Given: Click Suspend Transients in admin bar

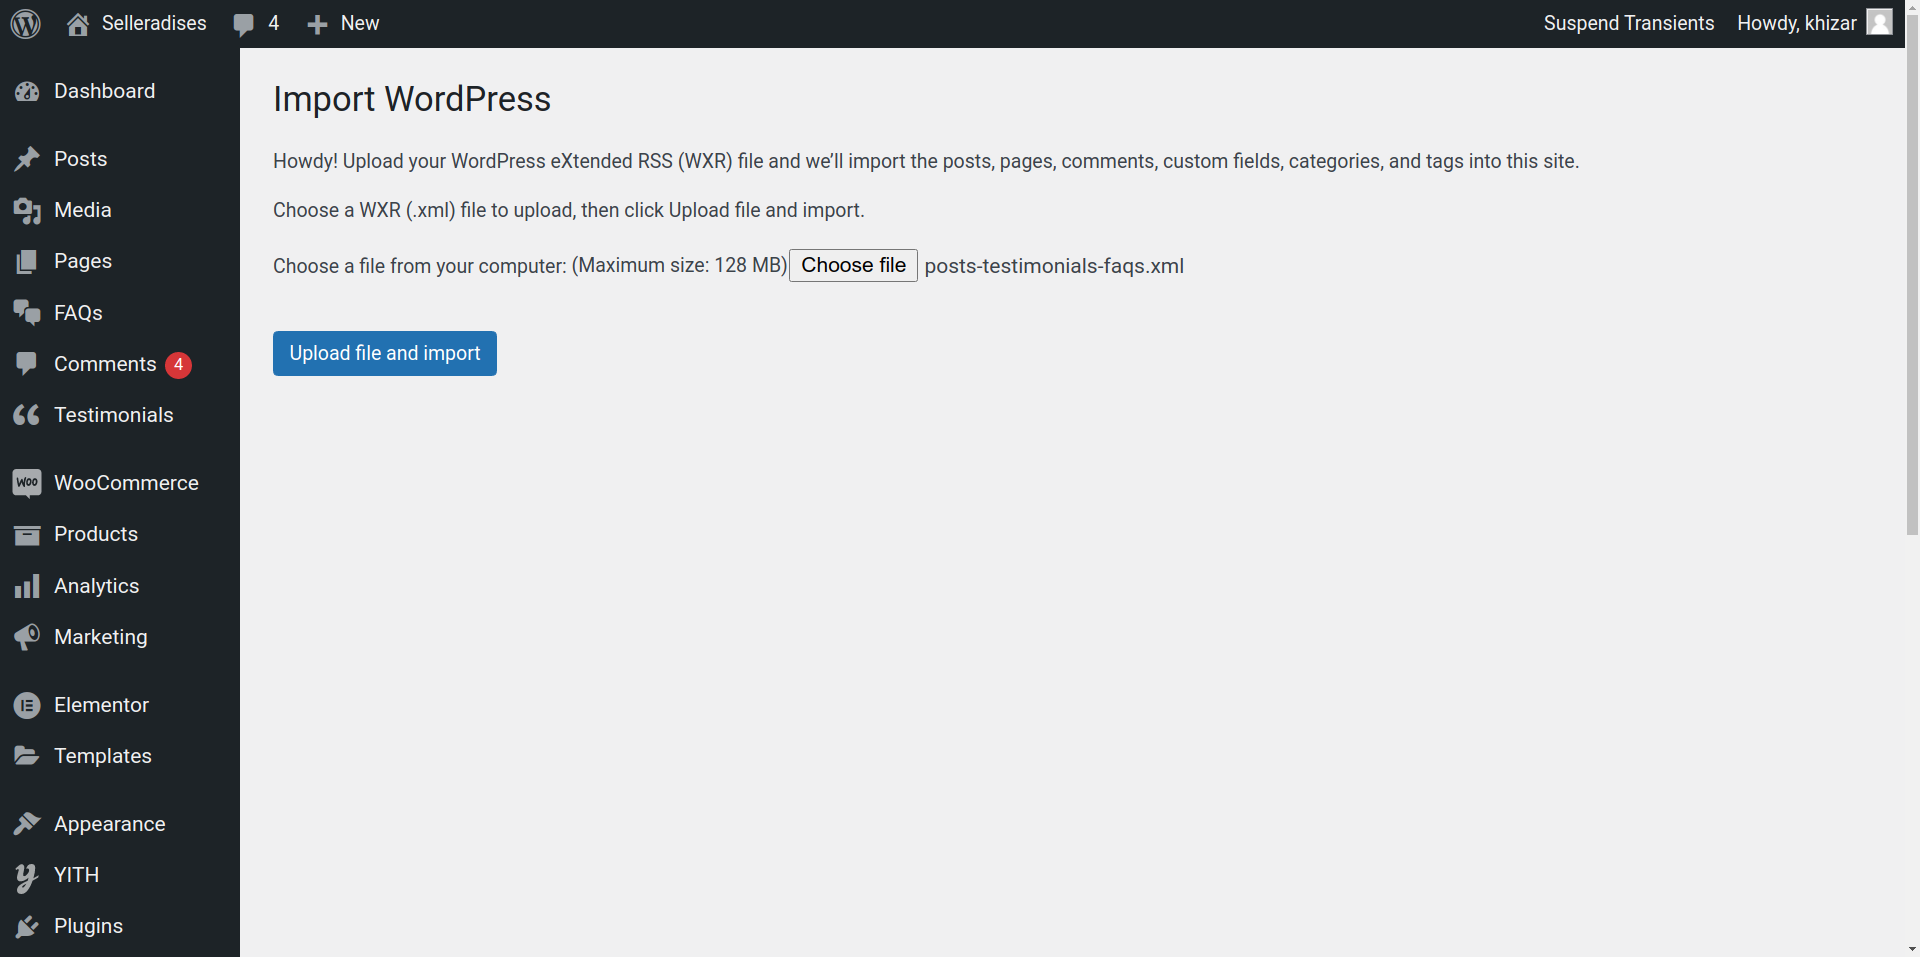Looking at the screenshot, I should 1628,23.
